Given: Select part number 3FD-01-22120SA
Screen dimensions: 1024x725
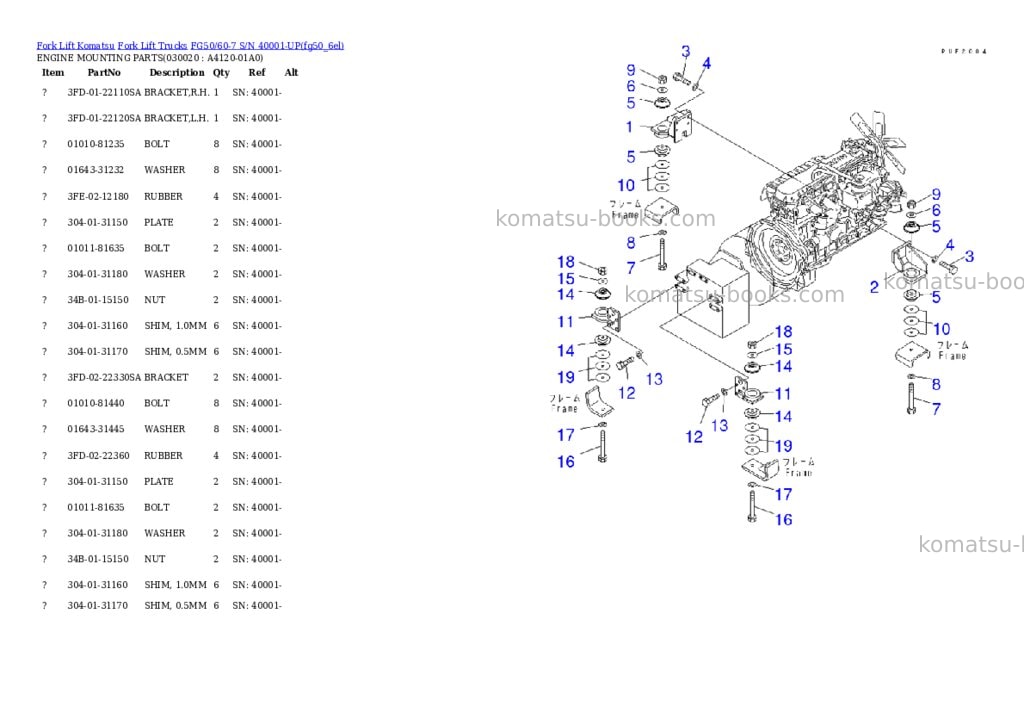Looking at the screenshot, I should pos(104,118).
